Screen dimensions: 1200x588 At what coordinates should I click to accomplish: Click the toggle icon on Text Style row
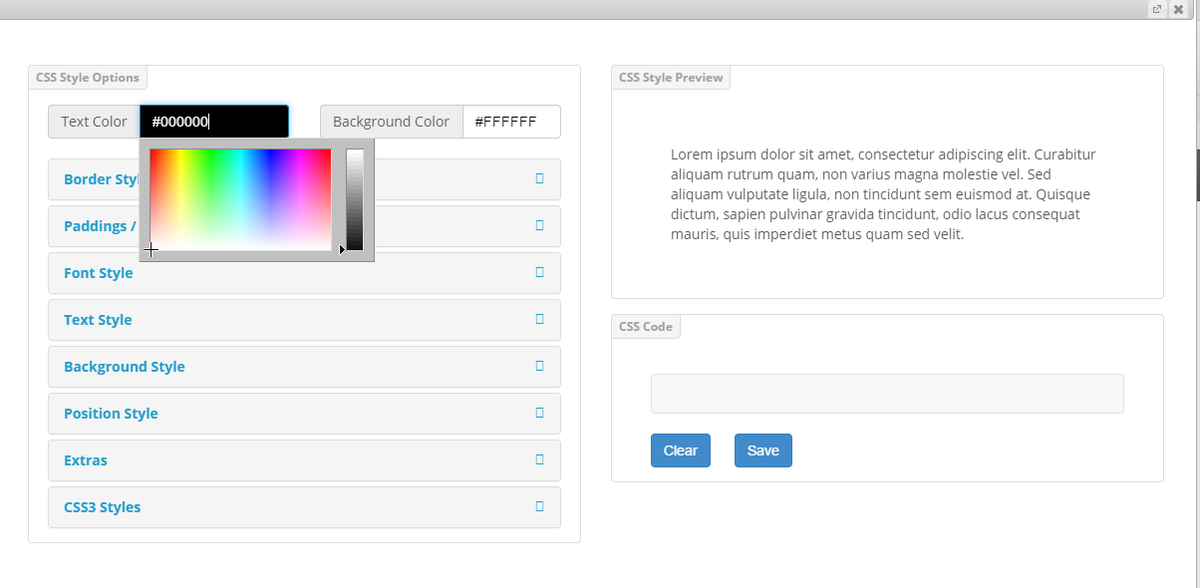coord(540,319)
